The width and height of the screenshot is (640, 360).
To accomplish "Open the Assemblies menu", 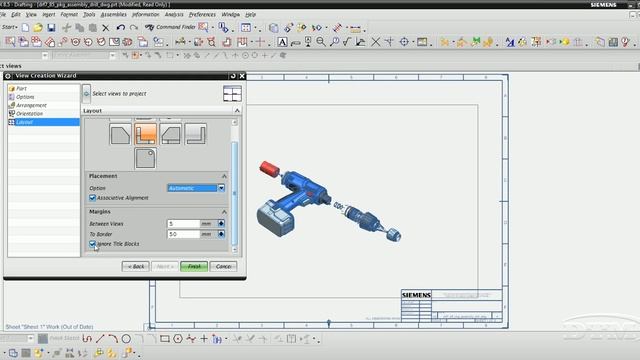I will point(113,14).
